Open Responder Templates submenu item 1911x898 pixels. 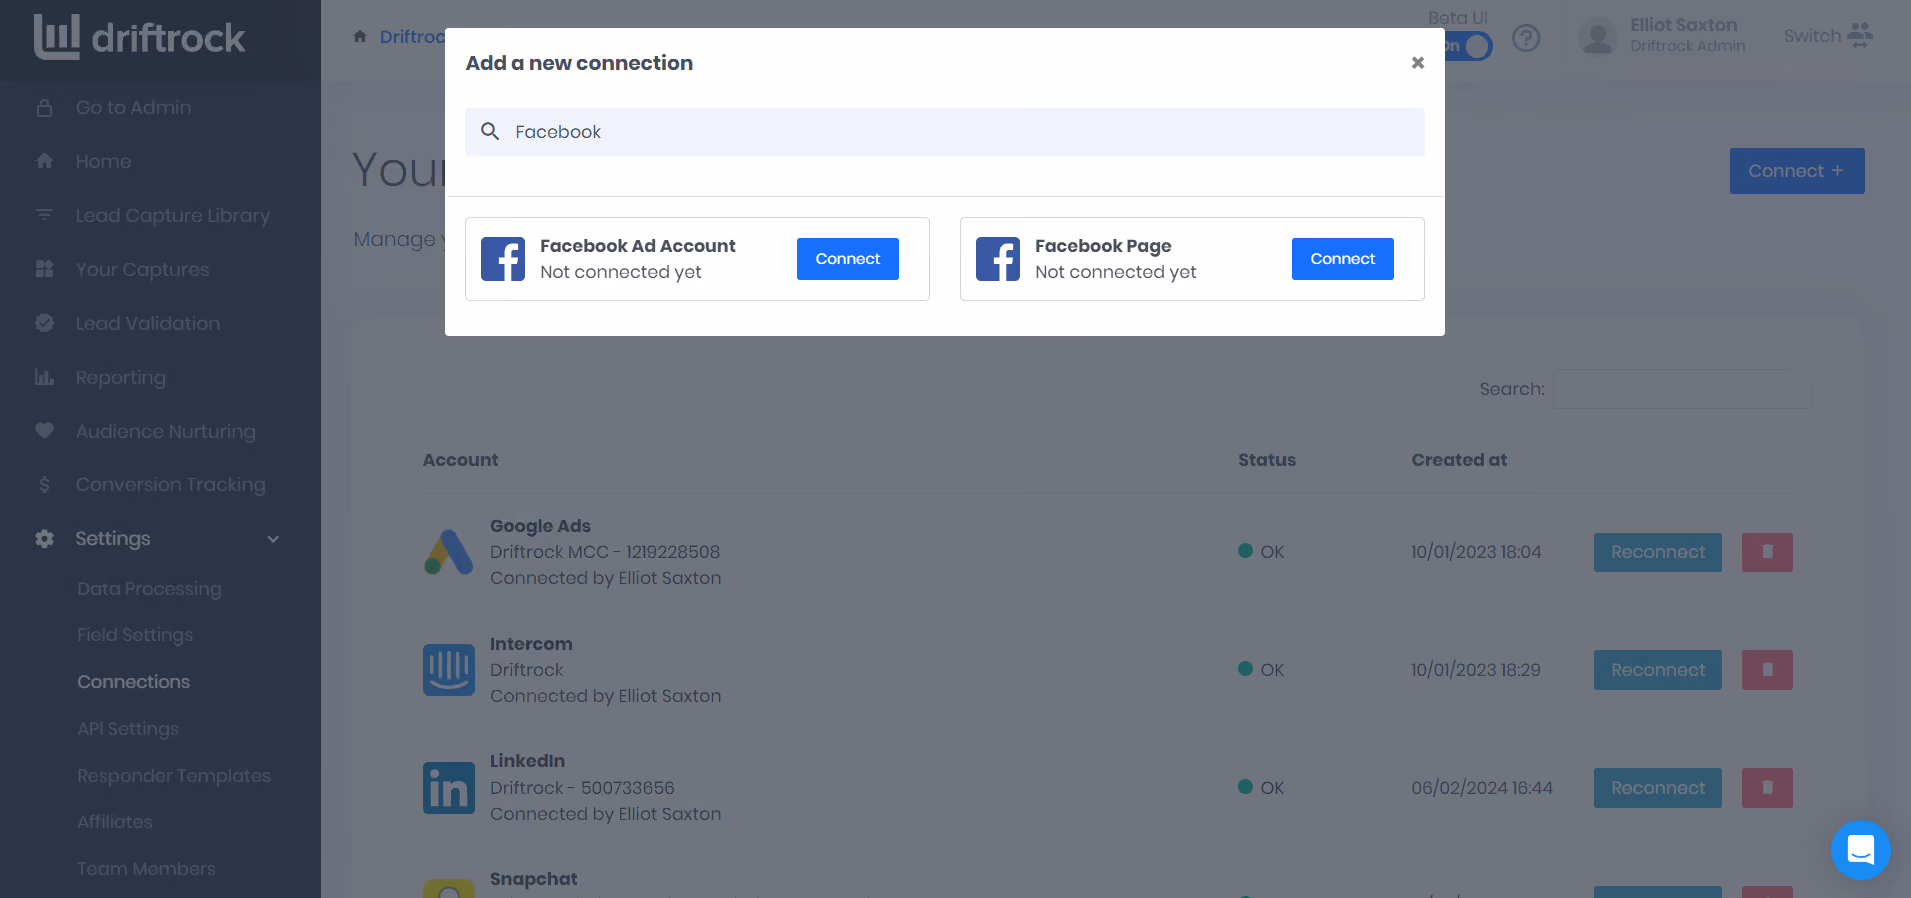tap(174, 776)
